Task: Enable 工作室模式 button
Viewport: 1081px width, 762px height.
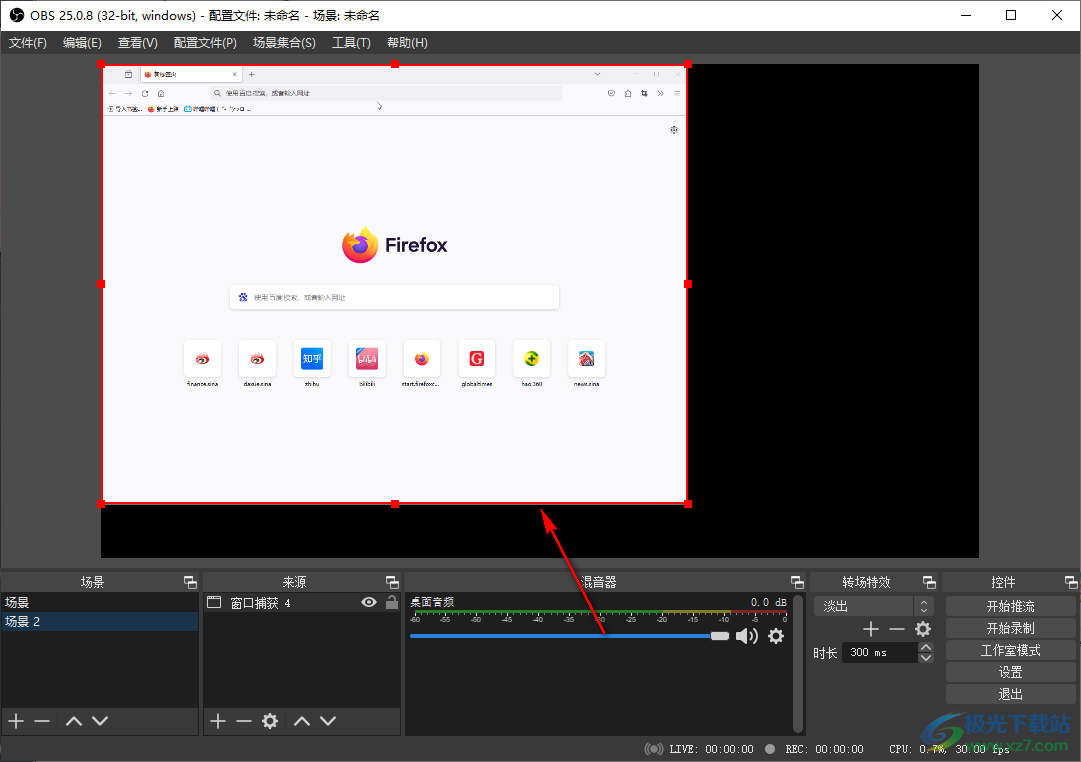Action: [1011, 650]
